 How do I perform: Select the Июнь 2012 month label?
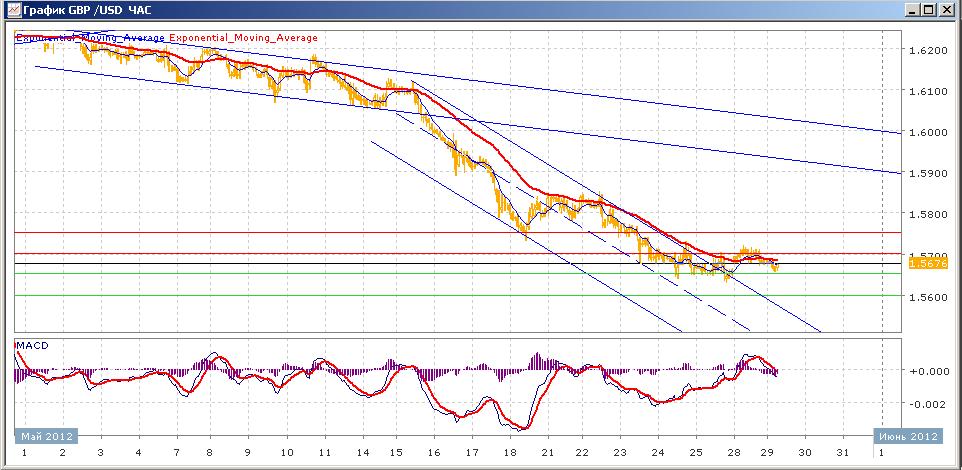click(908, 436)
